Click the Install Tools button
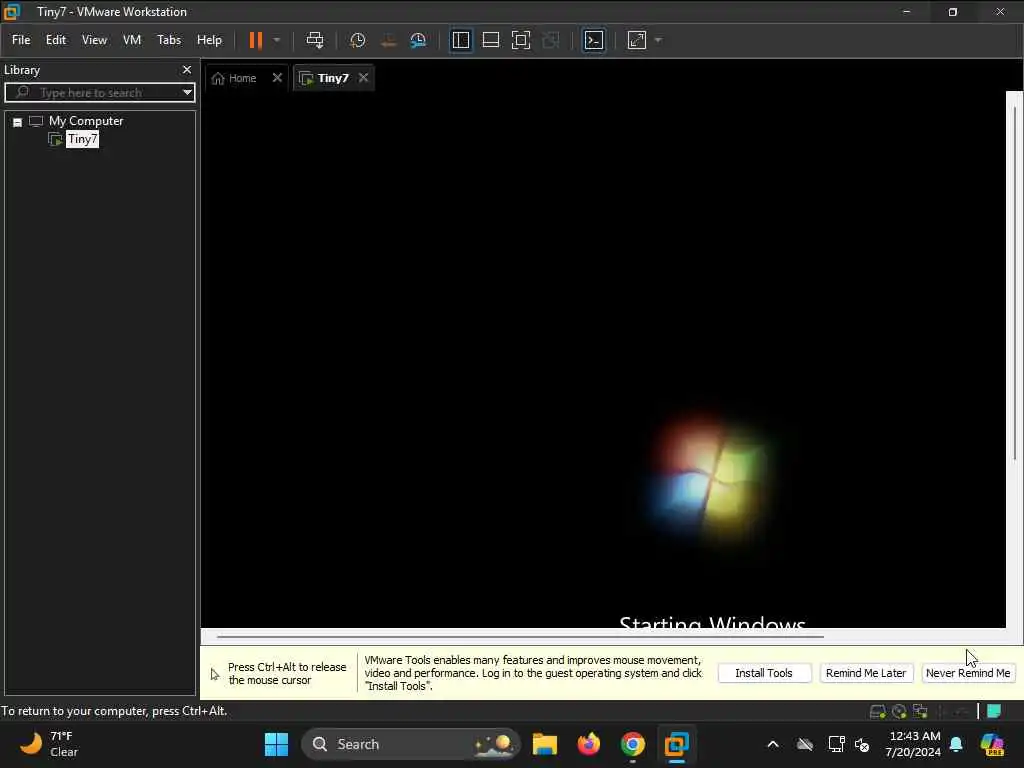This screenshot has width=1024, height=768. (764, 673)
